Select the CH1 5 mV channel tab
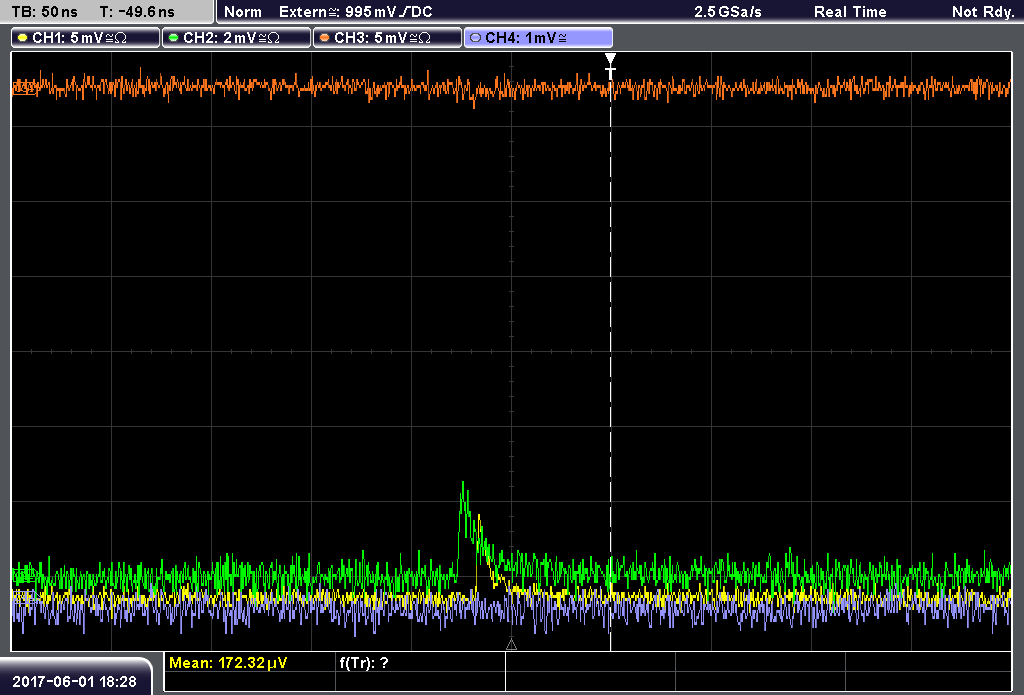 (86, 38)
